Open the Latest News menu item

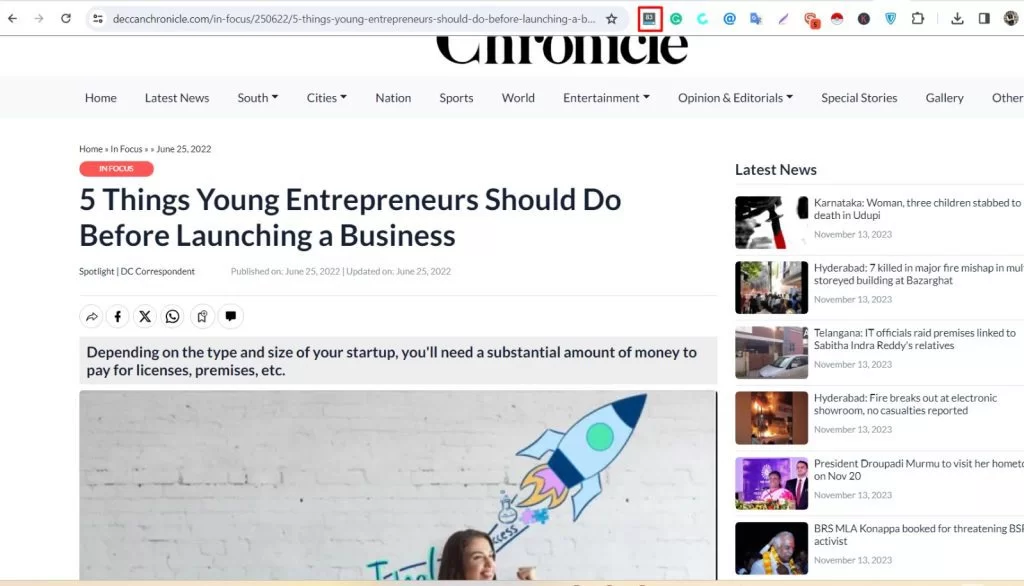click(x=177, y=98)
